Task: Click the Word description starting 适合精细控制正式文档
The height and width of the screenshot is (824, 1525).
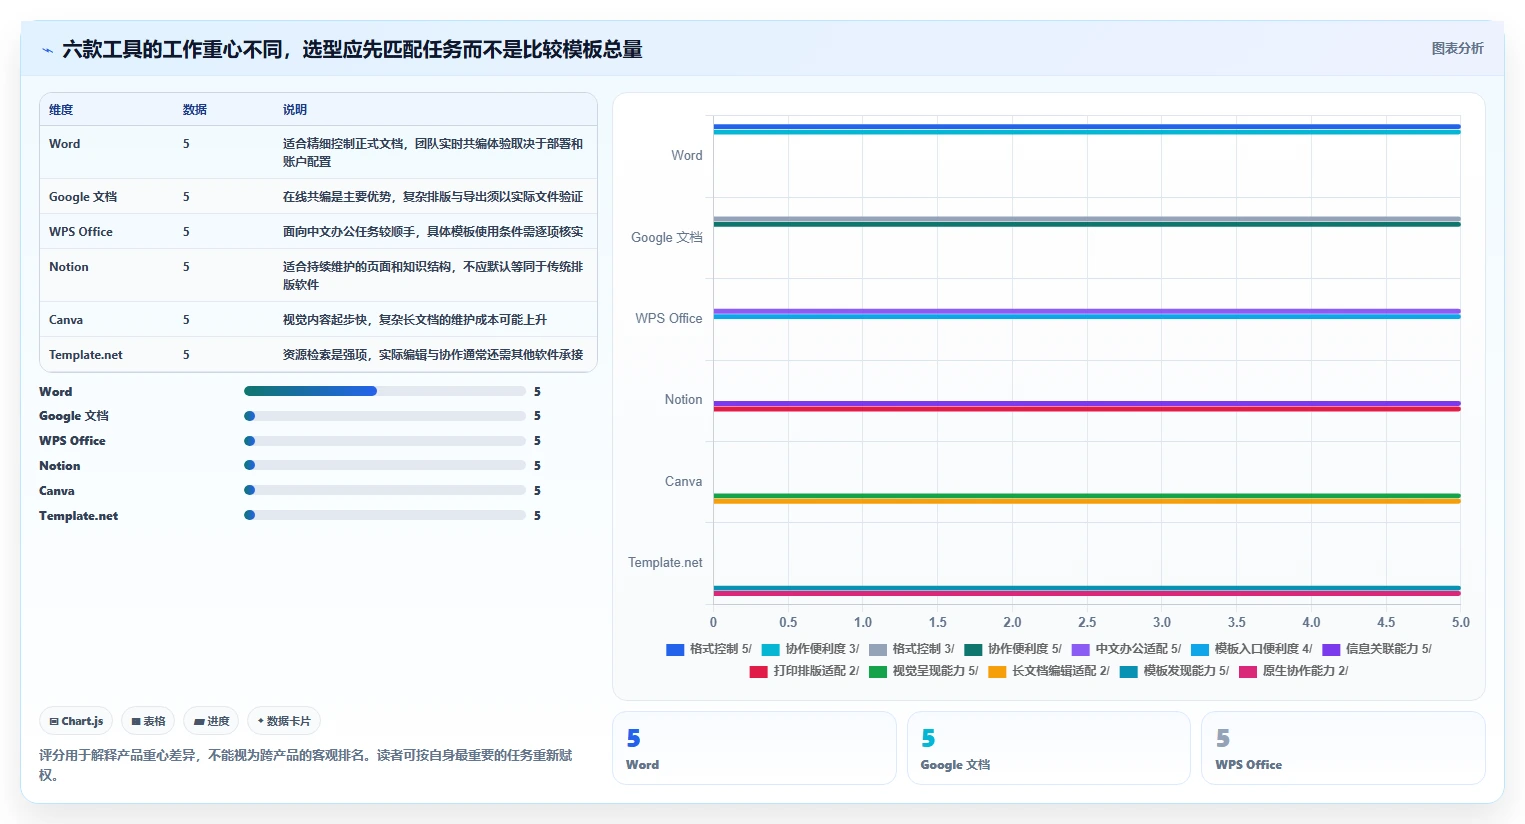Action: (x=433, y=152)
